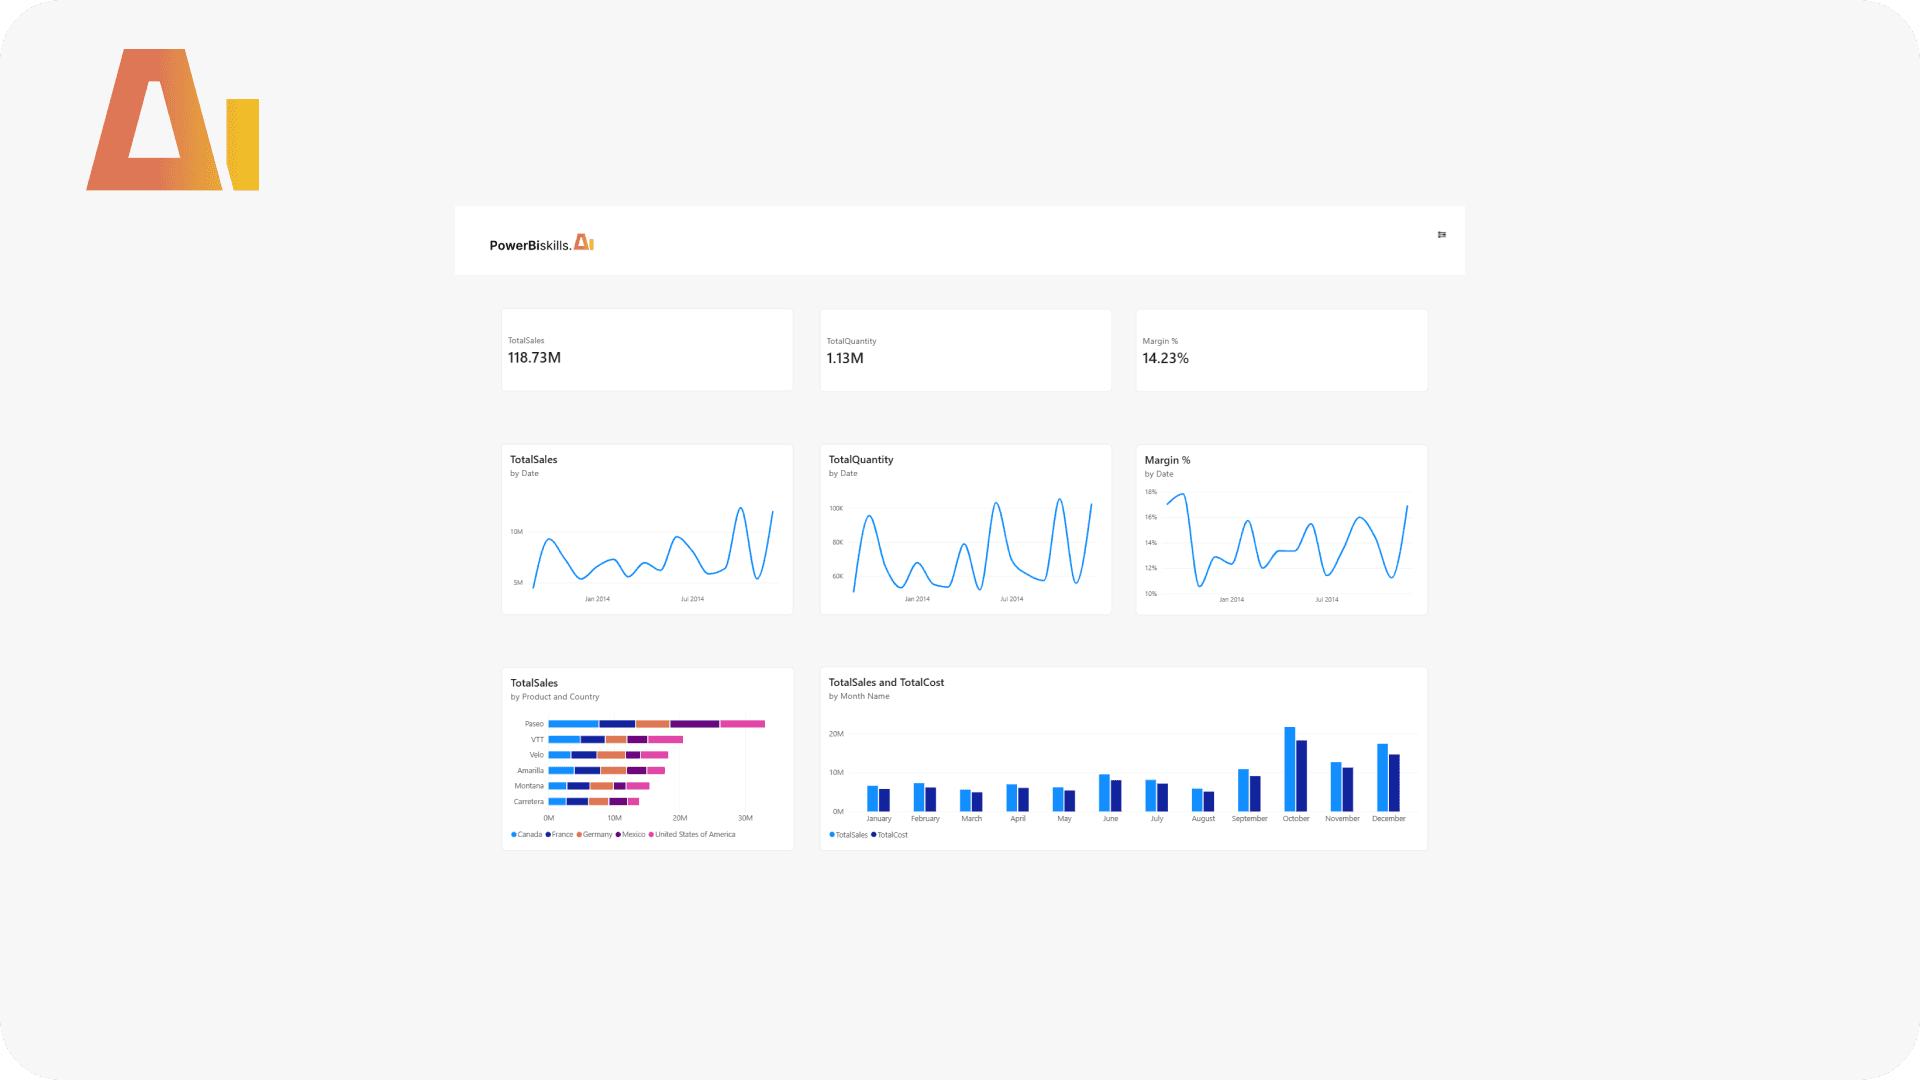Click the February month label
Image resolution: width=1920 pixels, height=1080 pixels.
point(925,819)
